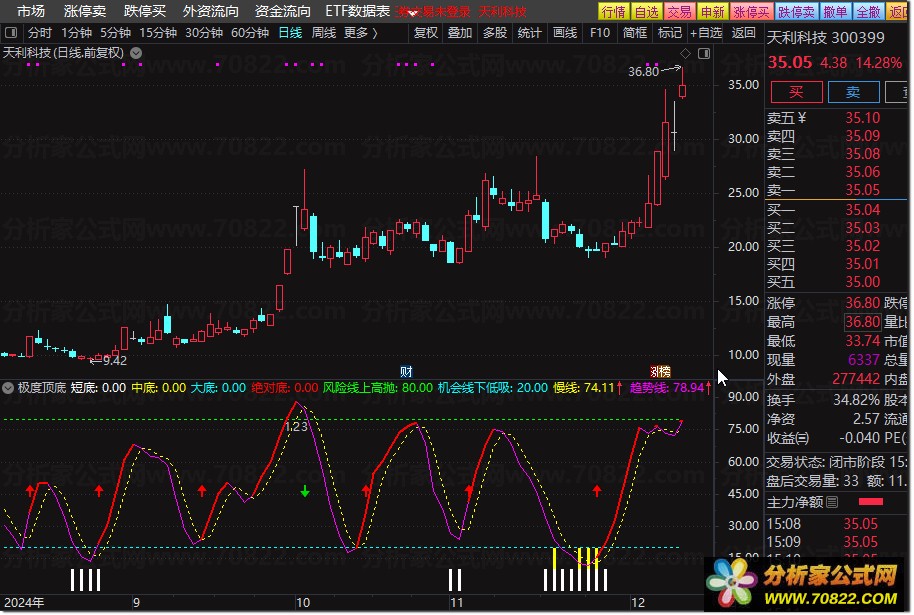This screenshot has width=914, height=615.
Task: Click the 卖五 price 35.10
Action: 863,118
